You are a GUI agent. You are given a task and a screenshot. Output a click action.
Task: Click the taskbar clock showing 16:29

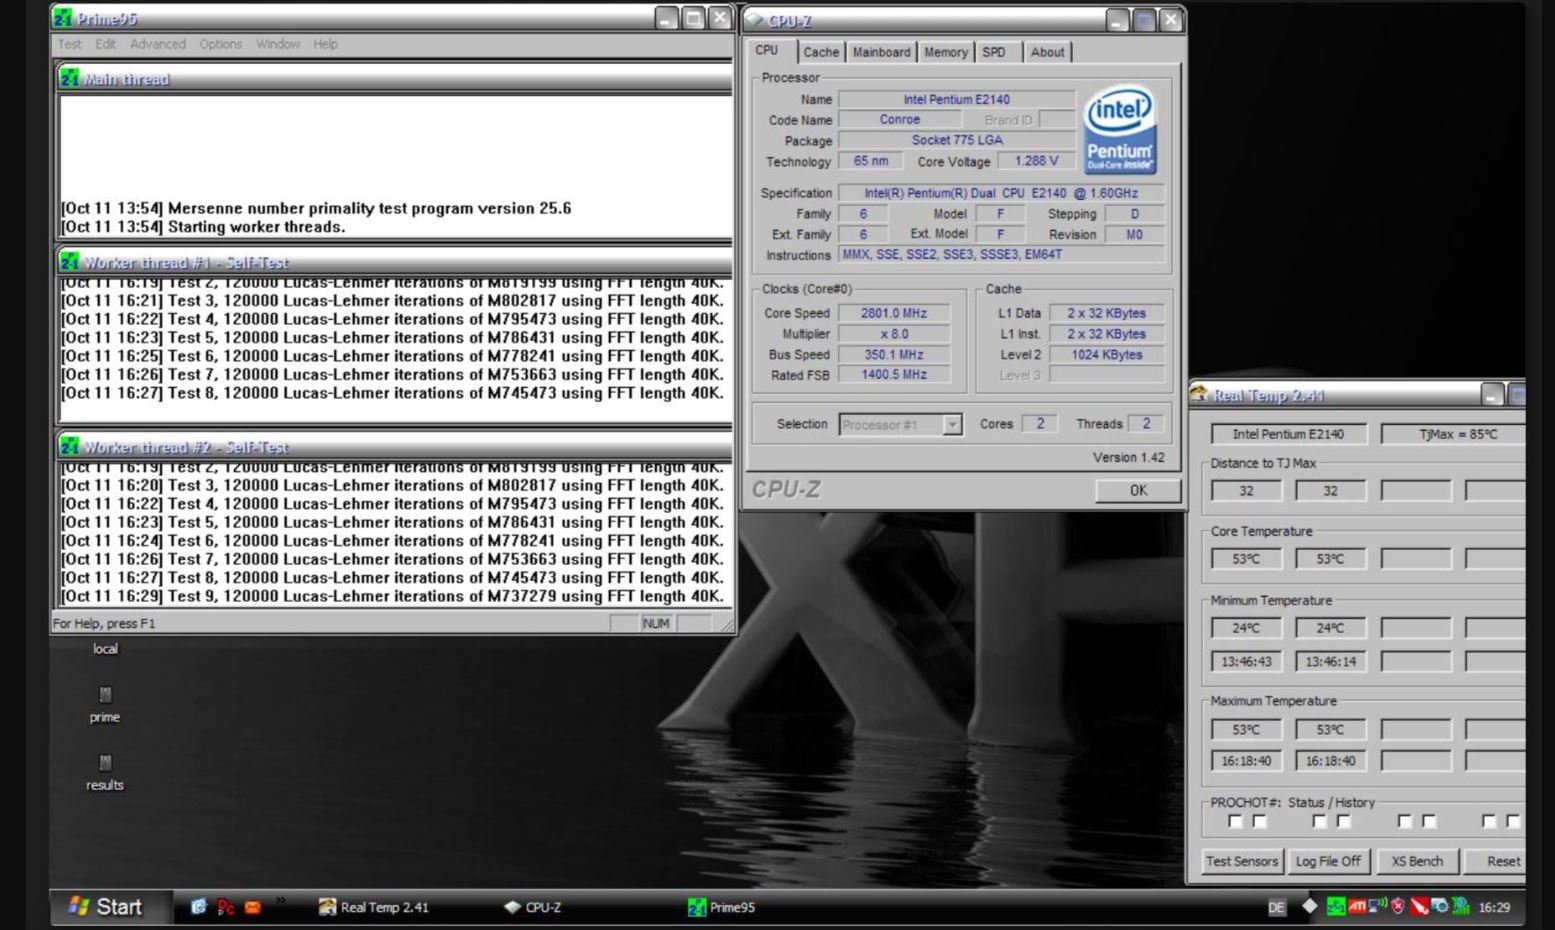click(x=1494, y=907)
